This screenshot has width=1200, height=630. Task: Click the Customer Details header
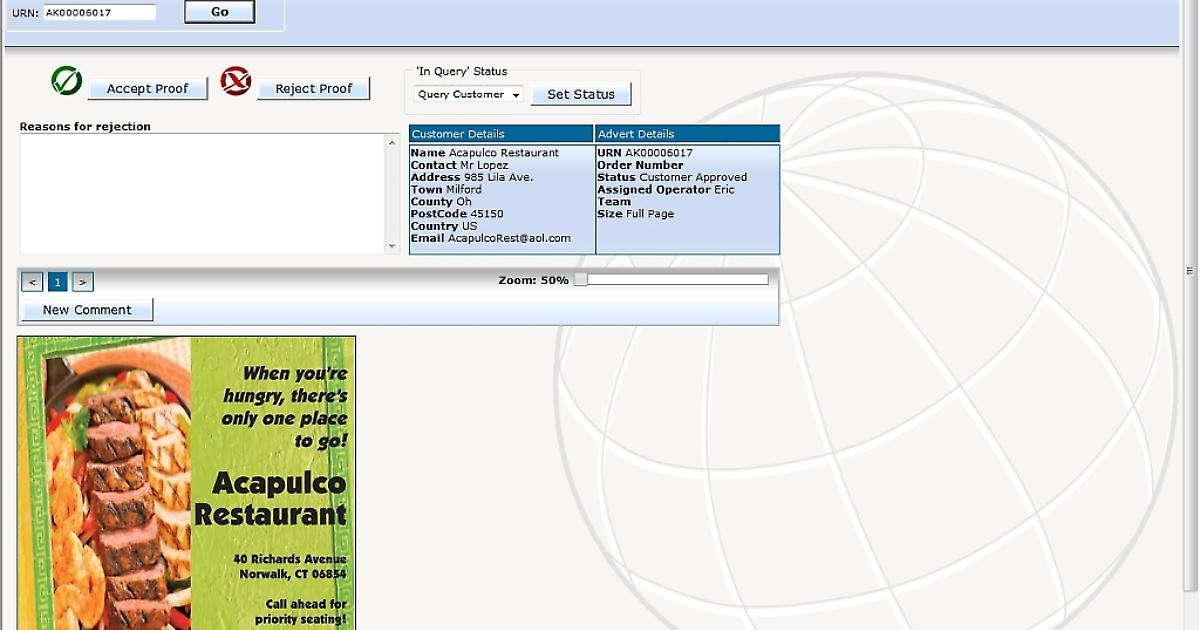click(501, 134)
